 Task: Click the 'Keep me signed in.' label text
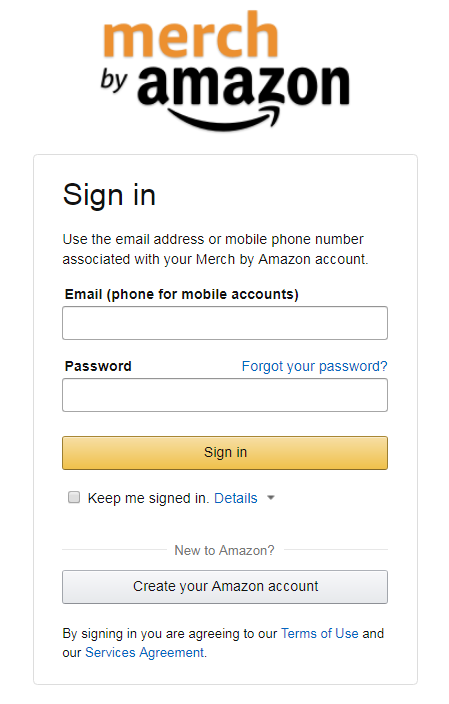click(x=148, y=498)
